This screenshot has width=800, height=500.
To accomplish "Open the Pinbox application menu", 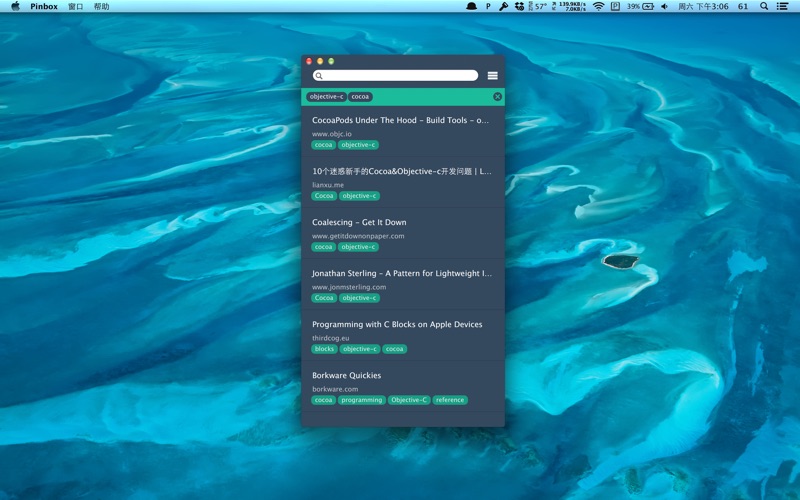I will pos(44,6).
